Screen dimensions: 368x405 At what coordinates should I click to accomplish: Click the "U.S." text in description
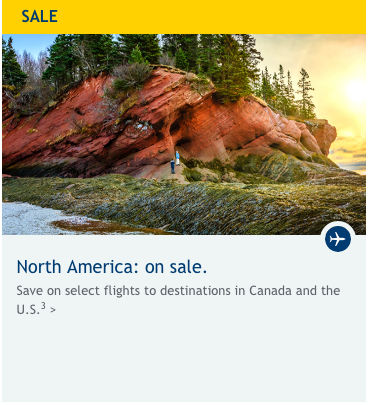(x=28, y=310)
